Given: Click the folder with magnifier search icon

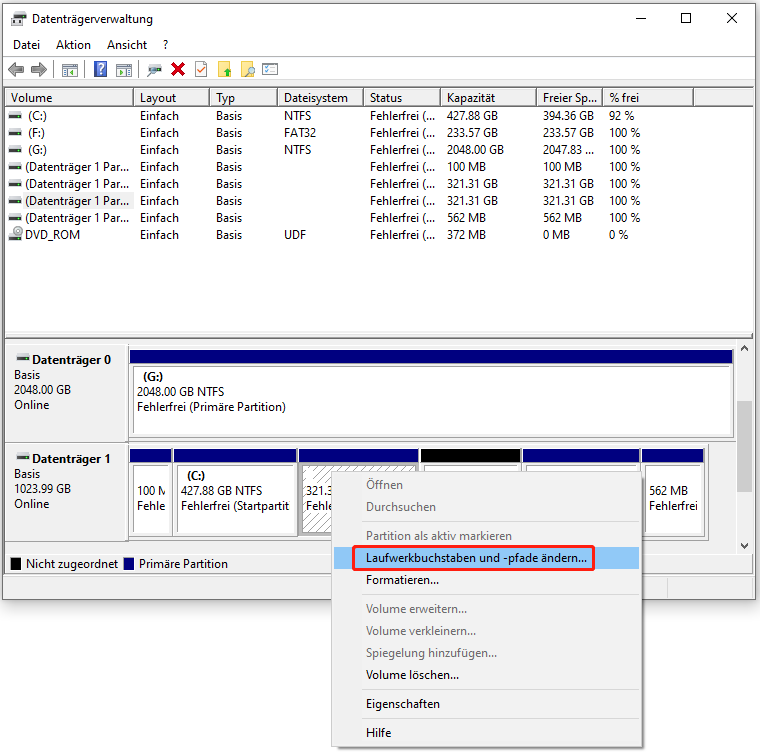Looking at the screenshot, I should pyautogui.click(x=247, y=69).
